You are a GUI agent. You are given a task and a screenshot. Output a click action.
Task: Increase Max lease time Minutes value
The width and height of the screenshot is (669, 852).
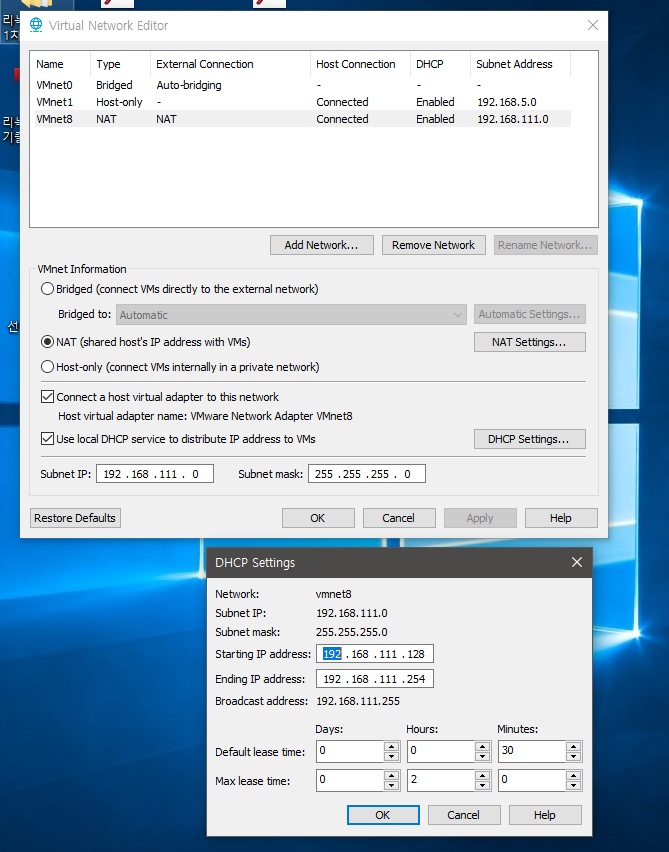tap(573, 775)
